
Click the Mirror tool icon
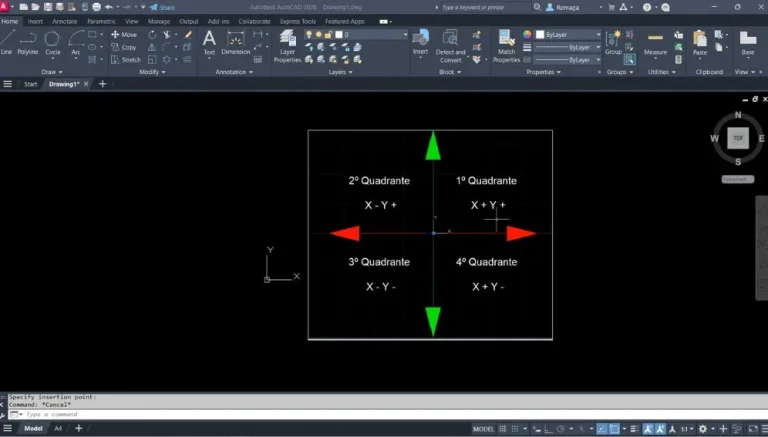pos(152,48)
